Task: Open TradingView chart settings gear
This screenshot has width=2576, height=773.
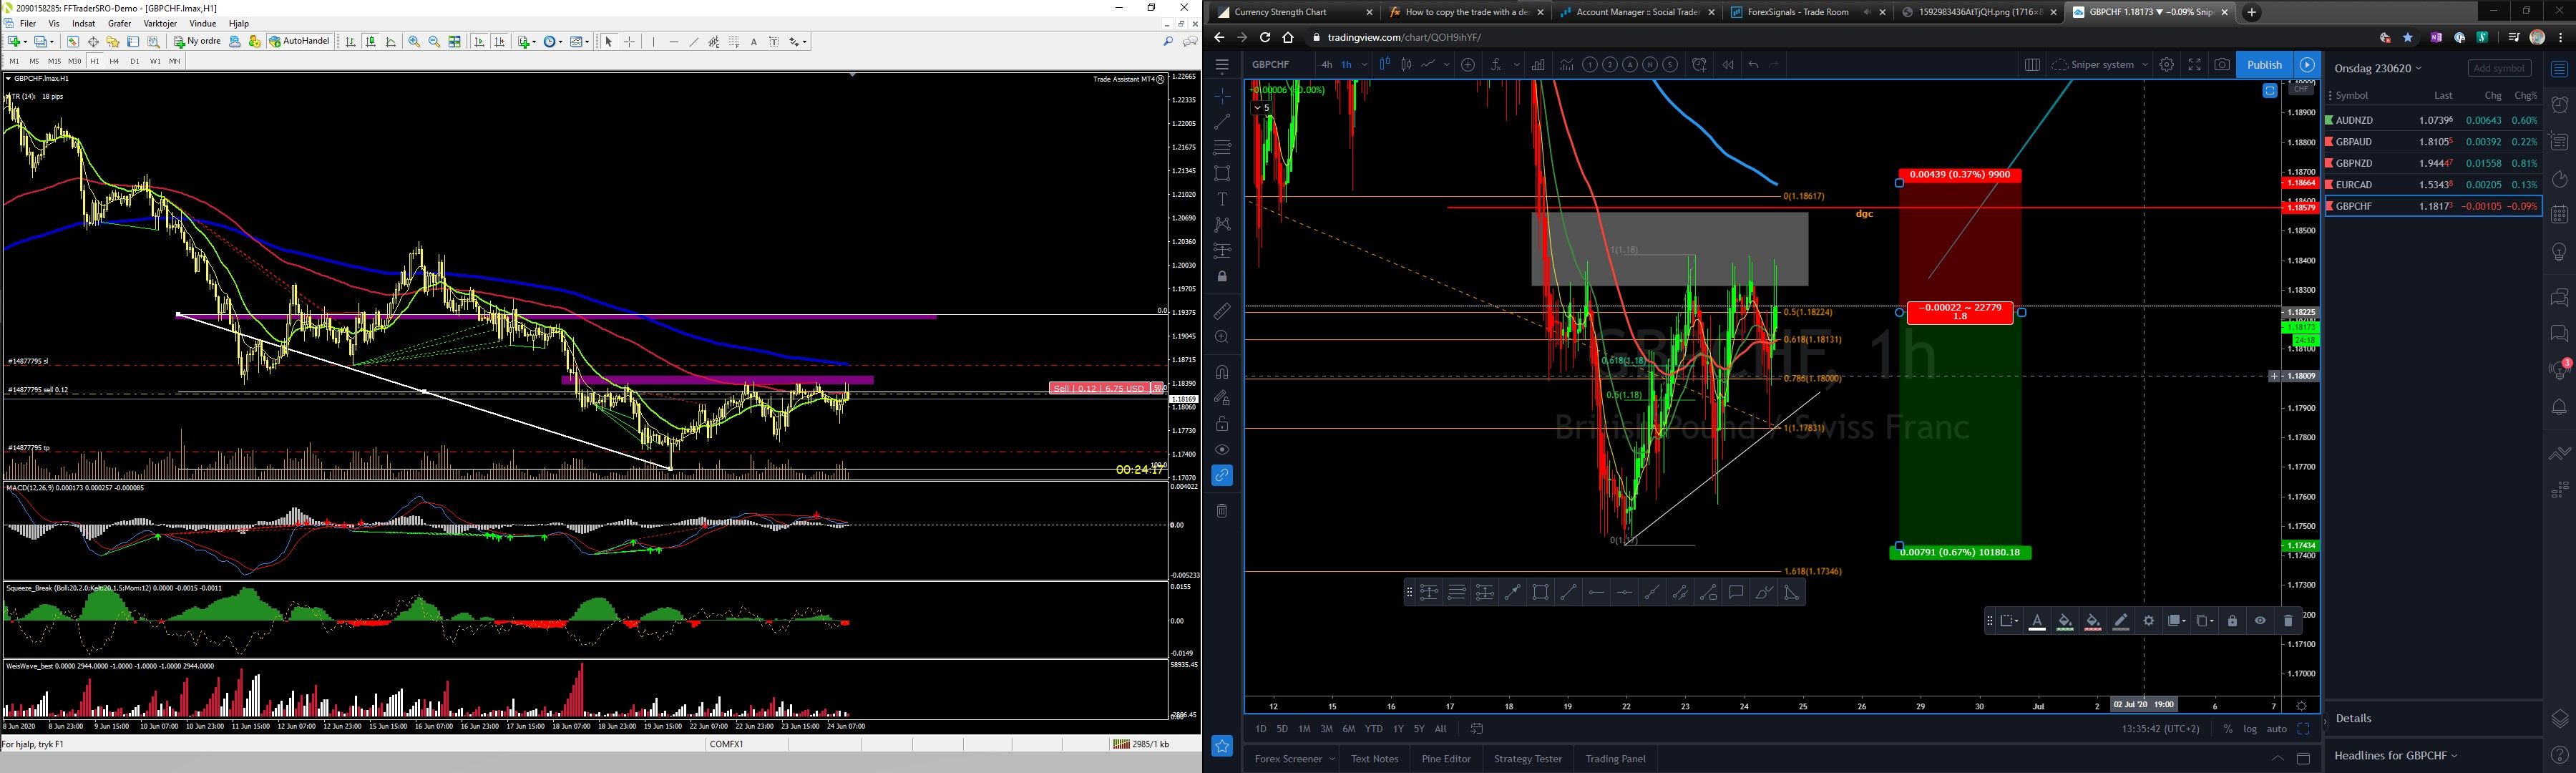Action: tap(2166, 65)
